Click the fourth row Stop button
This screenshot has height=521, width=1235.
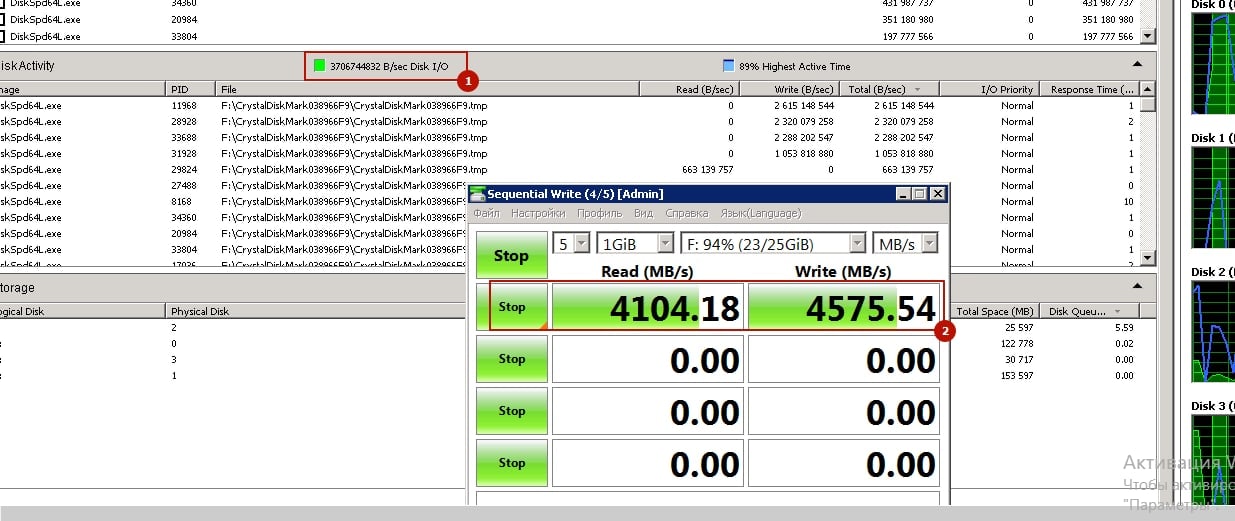tap(511, 463)
